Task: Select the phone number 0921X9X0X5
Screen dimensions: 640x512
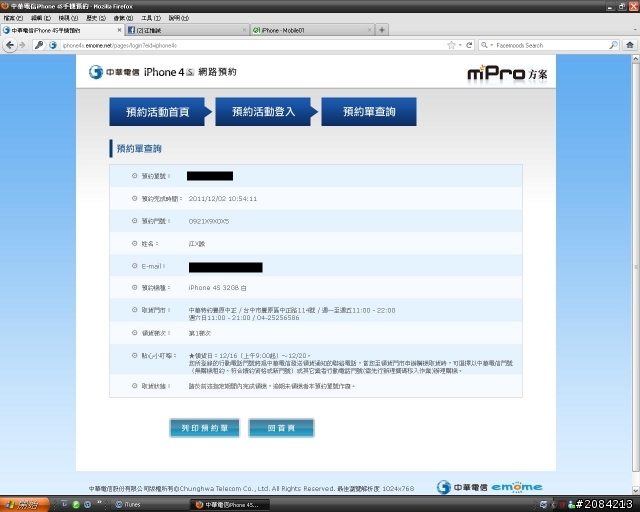Action: (x=209, y=221)
